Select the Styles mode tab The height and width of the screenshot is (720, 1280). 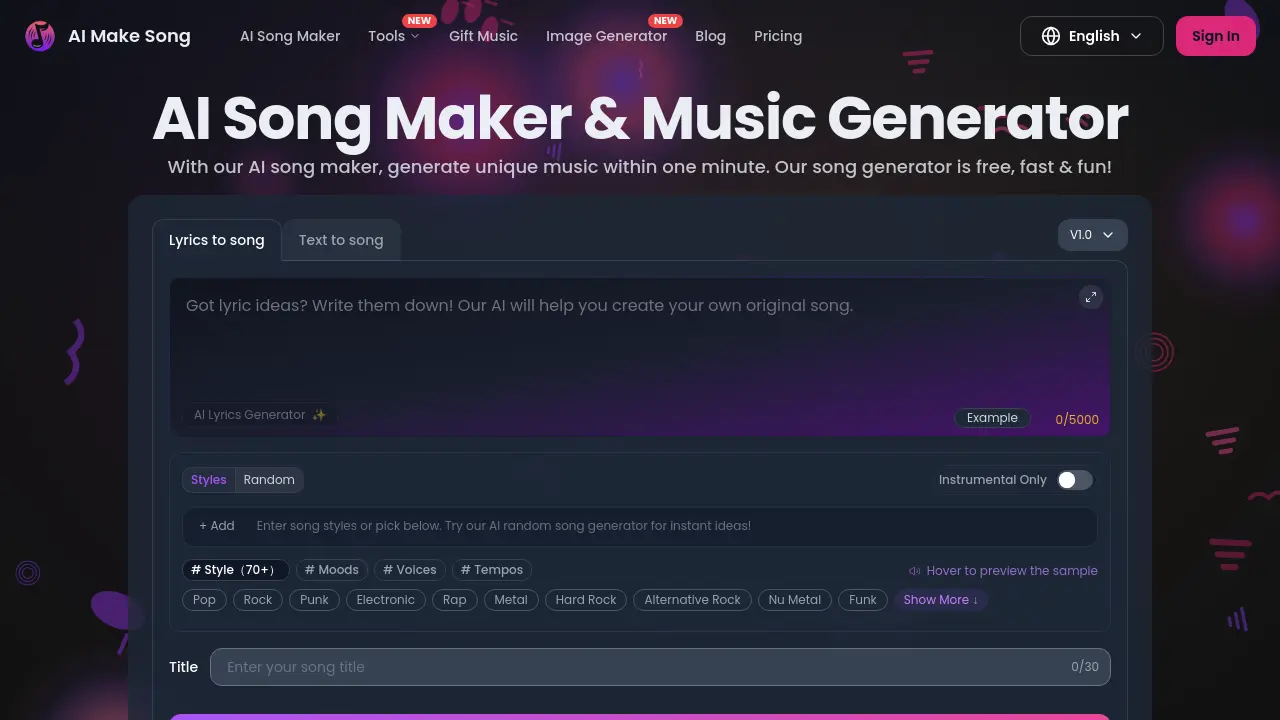209,480
